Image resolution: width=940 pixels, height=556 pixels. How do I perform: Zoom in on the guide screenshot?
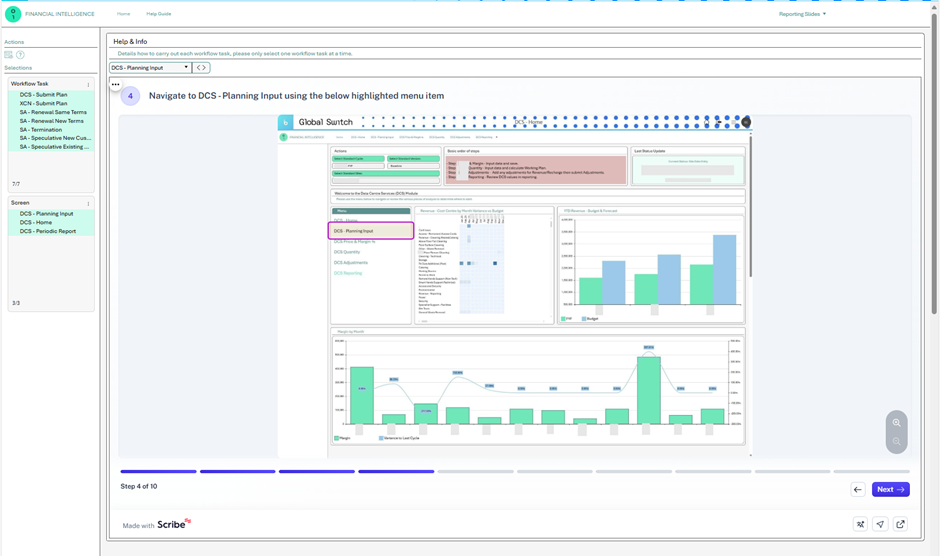pyautogui.click(x=896, y=423)
